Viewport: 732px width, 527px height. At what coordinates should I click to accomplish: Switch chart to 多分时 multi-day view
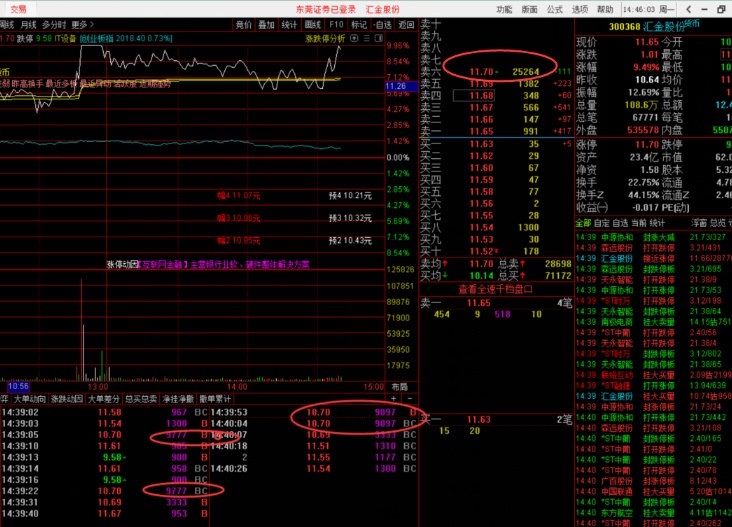[54, 24]
